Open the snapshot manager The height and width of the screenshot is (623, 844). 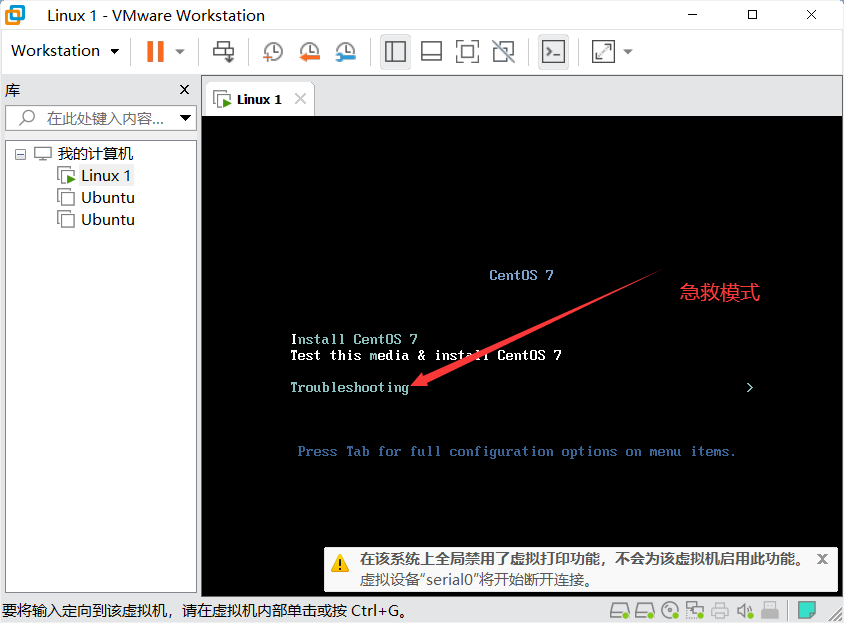click(346, 52)
